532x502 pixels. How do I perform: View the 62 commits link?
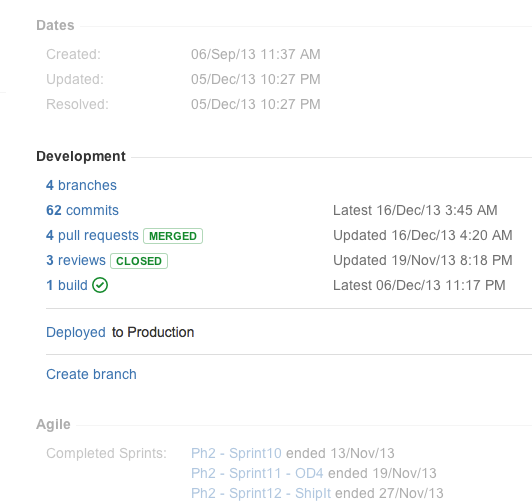82,210
